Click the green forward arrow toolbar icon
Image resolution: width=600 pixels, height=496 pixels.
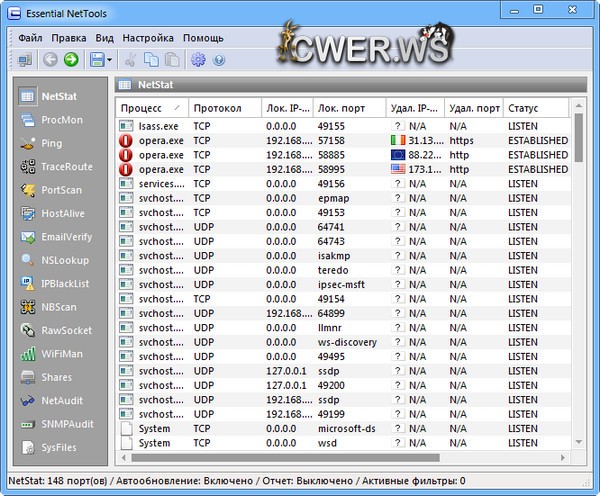[x=71, y=60]
